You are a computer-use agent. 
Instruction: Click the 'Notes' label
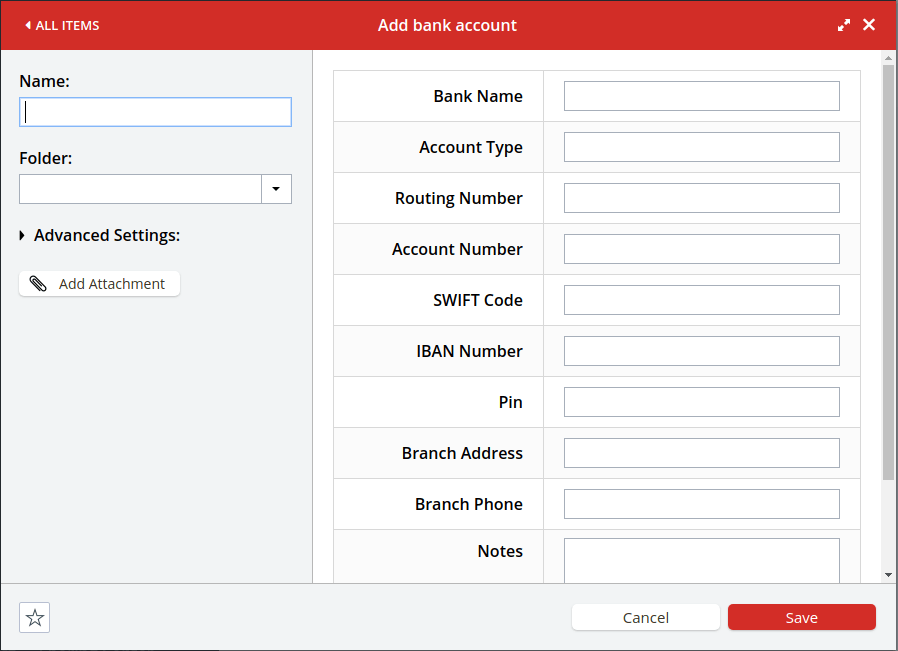[x=500, y=551]
